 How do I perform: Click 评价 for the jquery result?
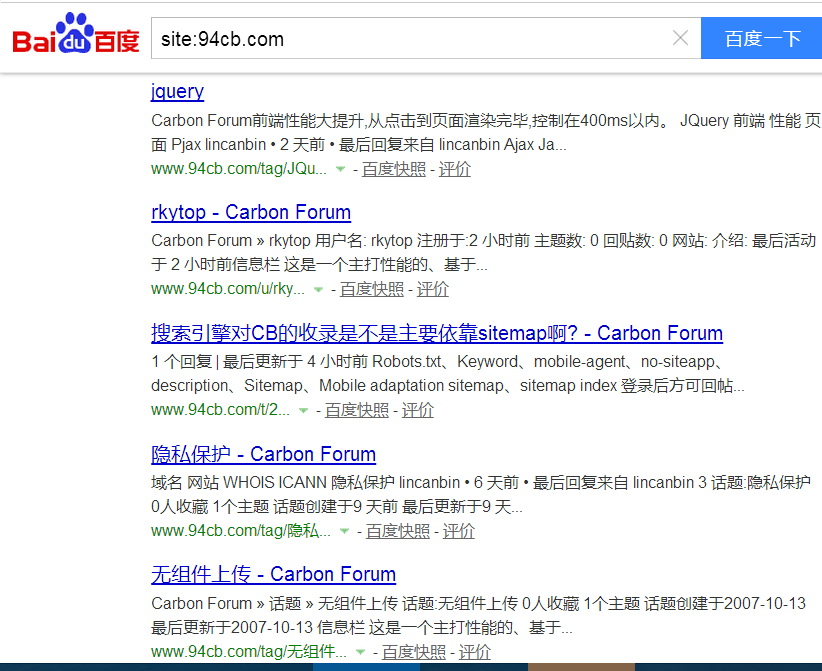[455, 169]
